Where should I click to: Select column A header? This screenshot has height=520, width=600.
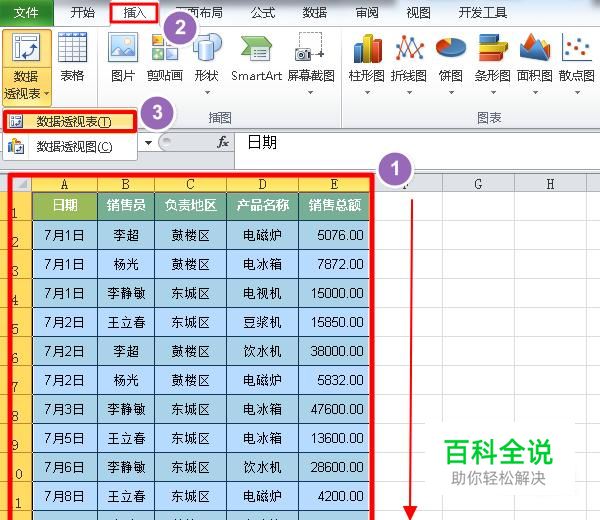65,184
